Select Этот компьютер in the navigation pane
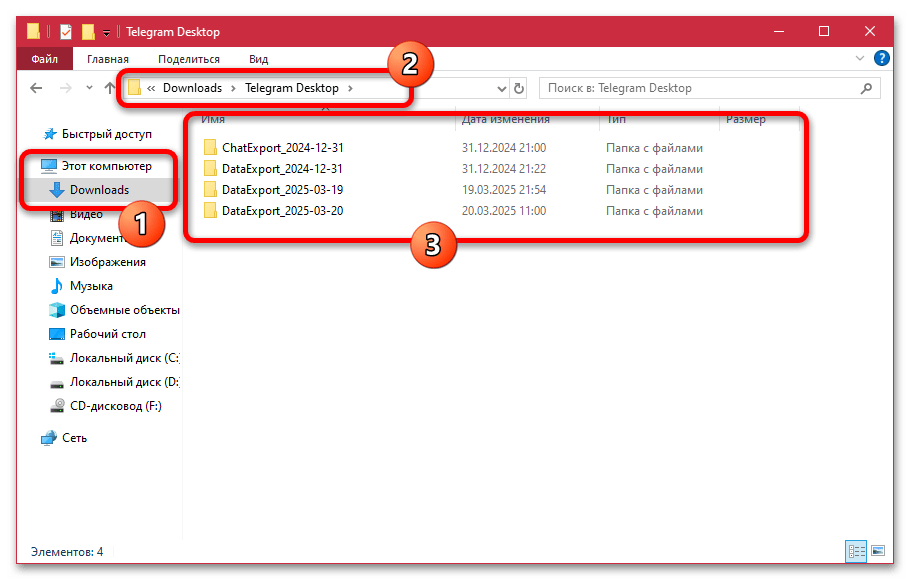 click(x=107, y=166)
